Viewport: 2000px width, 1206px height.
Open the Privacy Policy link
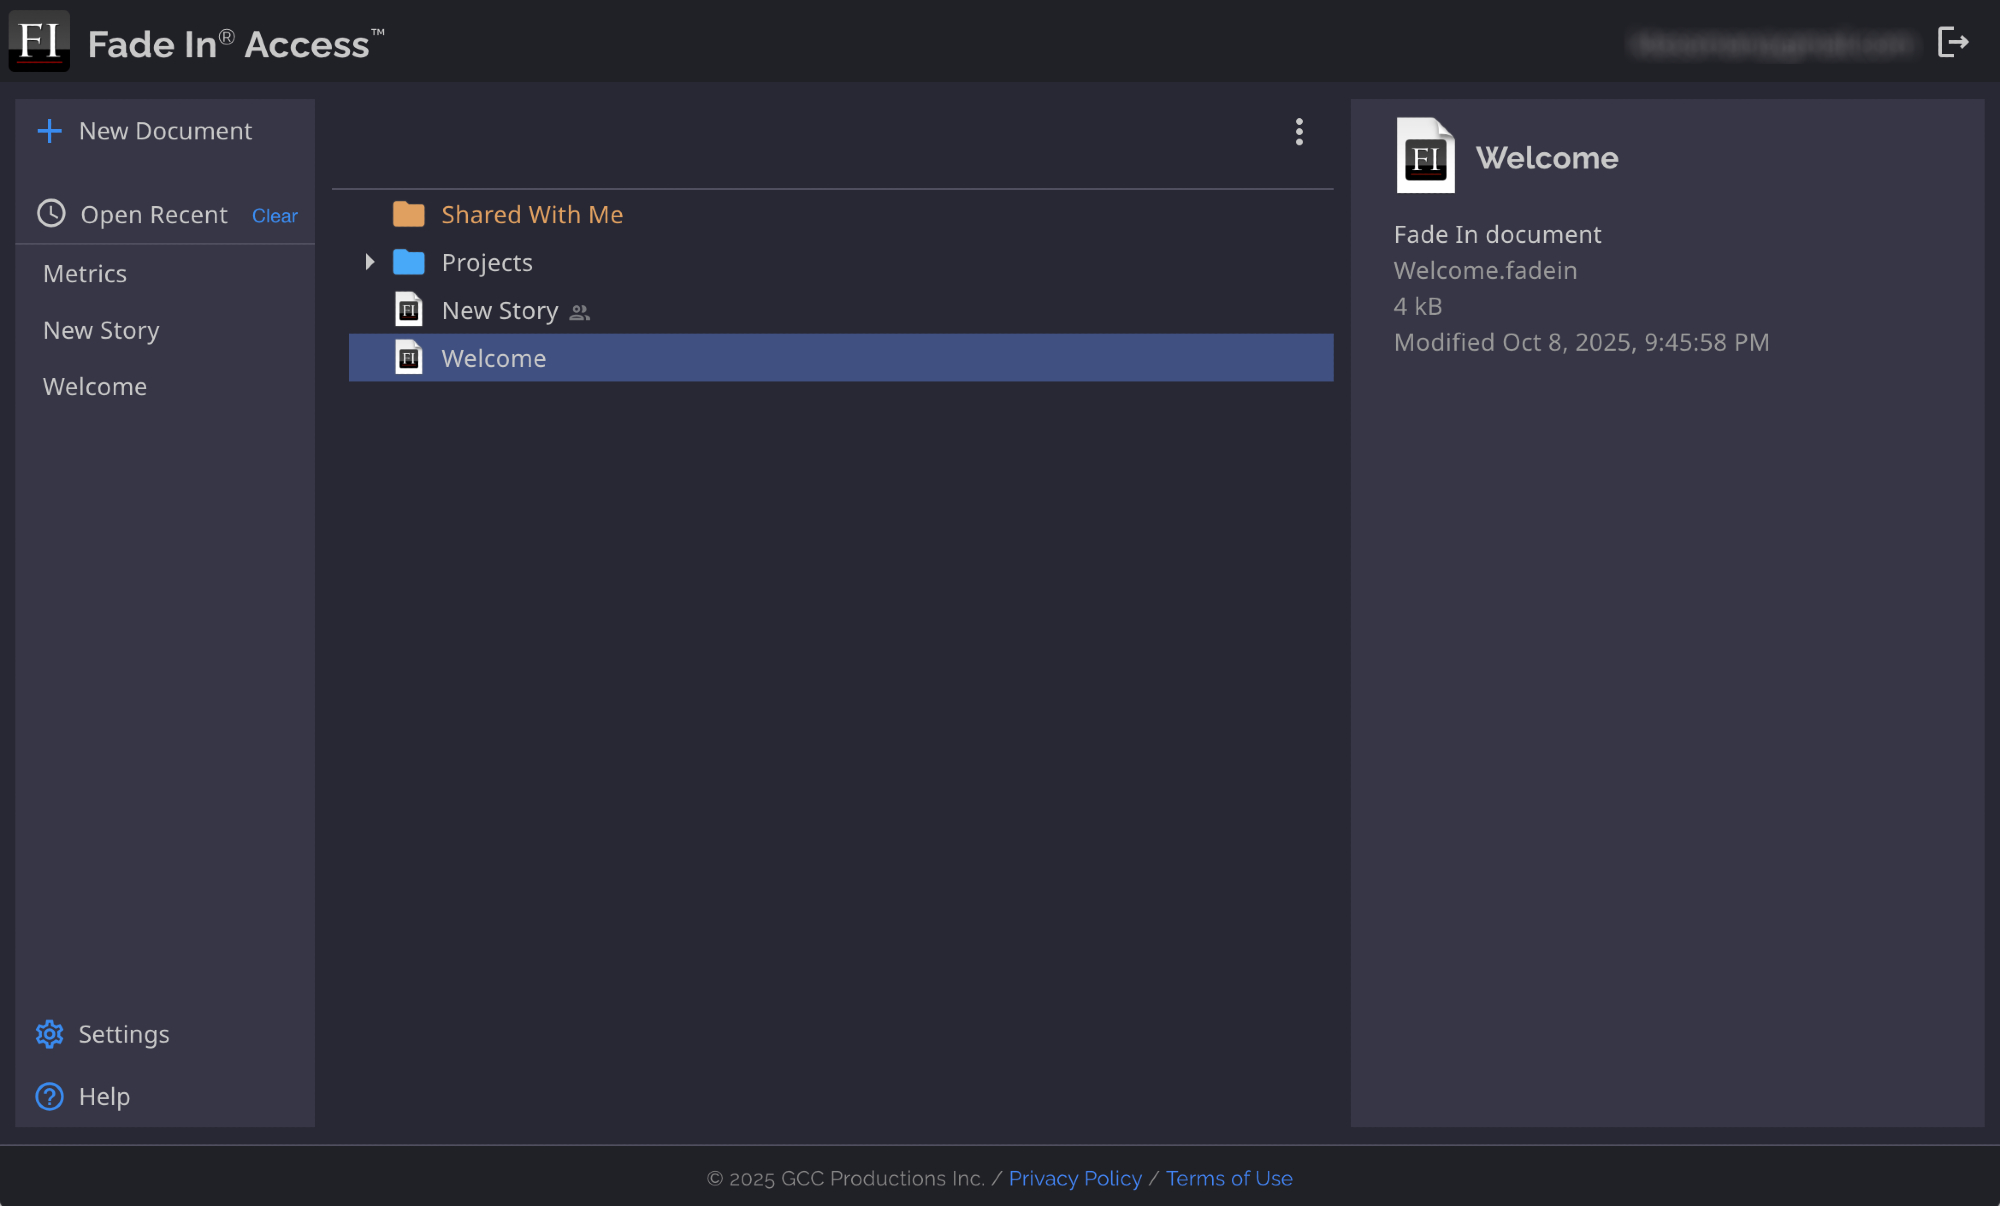pos(1075,1178)
